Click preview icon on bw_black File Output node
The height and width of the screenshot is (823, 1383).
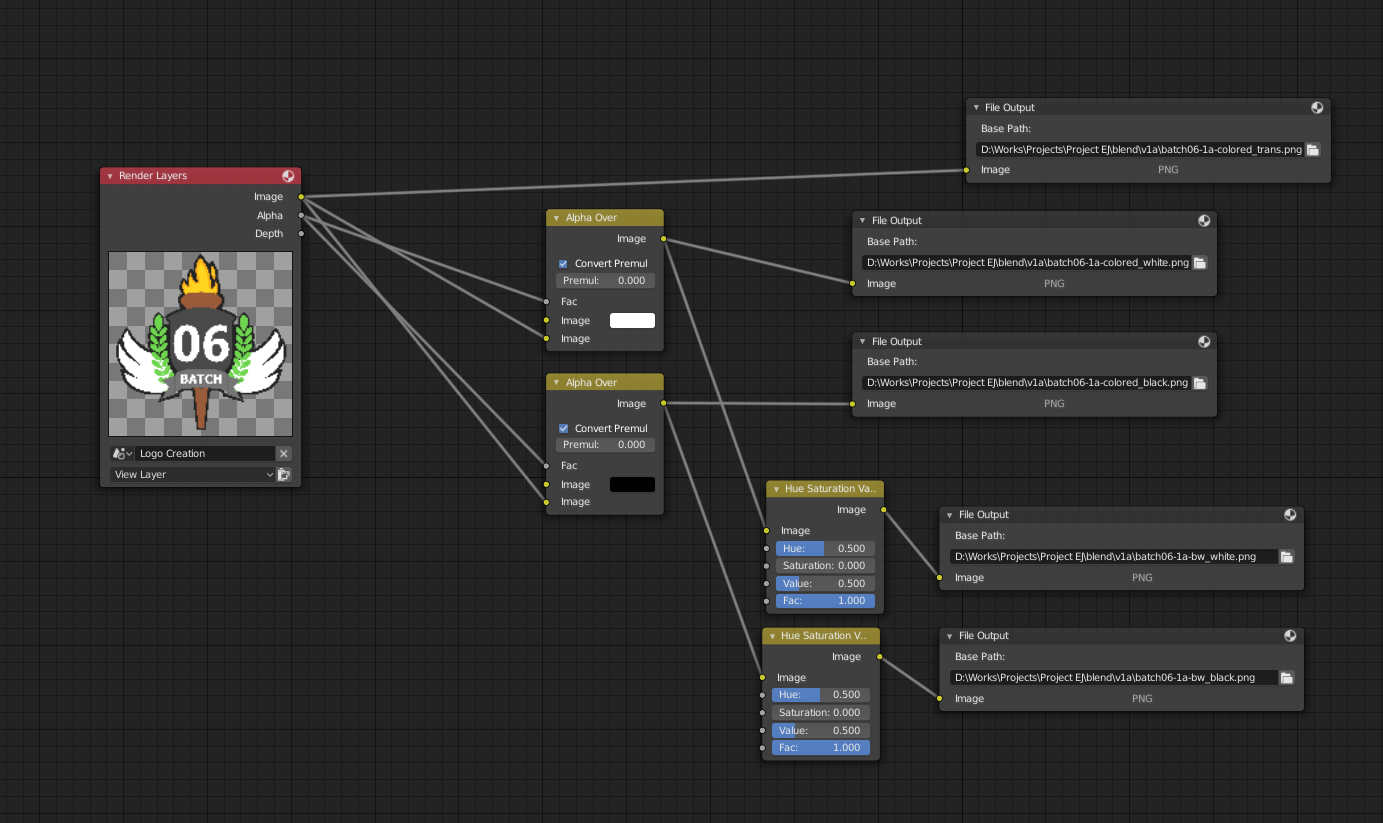pos(1290,636)
